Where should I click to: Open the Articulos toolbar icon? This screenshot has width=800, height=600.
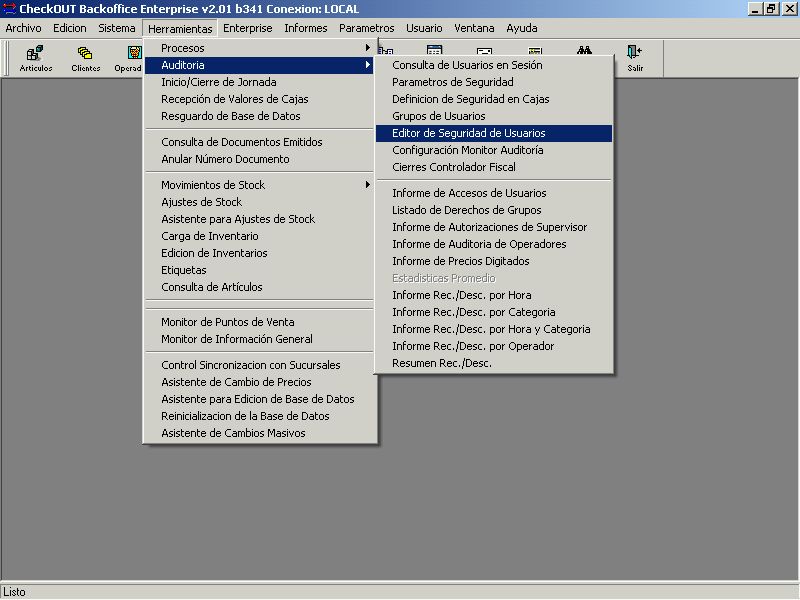point(36,58)
